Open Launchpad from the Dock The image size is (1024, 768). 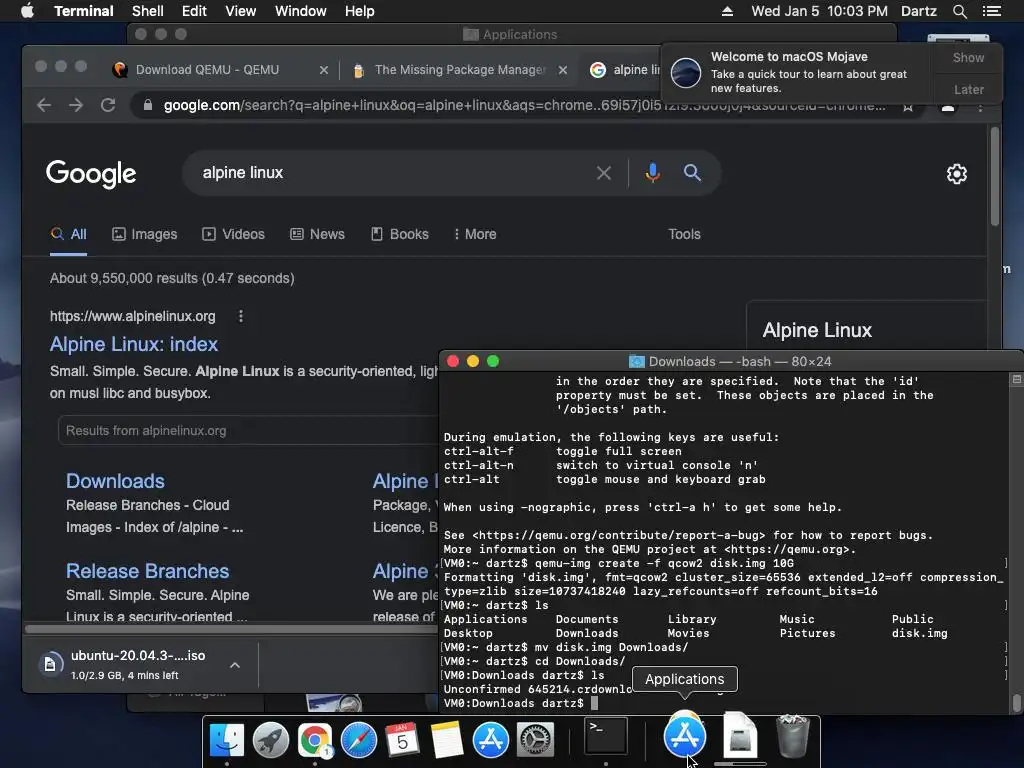coord(270,739)
